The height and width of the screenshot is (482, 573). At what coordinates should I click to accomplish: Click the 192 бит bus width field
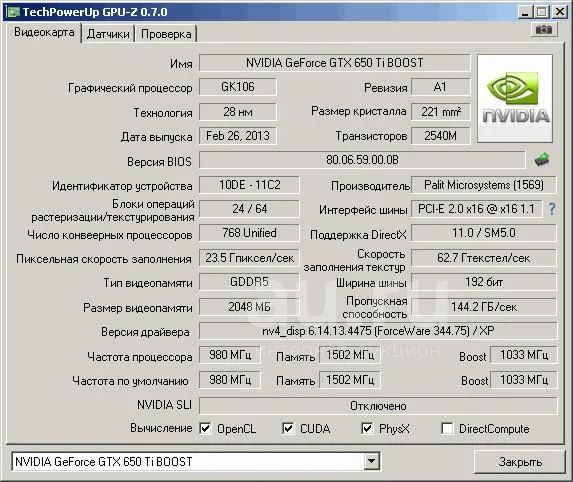tap(484, 282)
